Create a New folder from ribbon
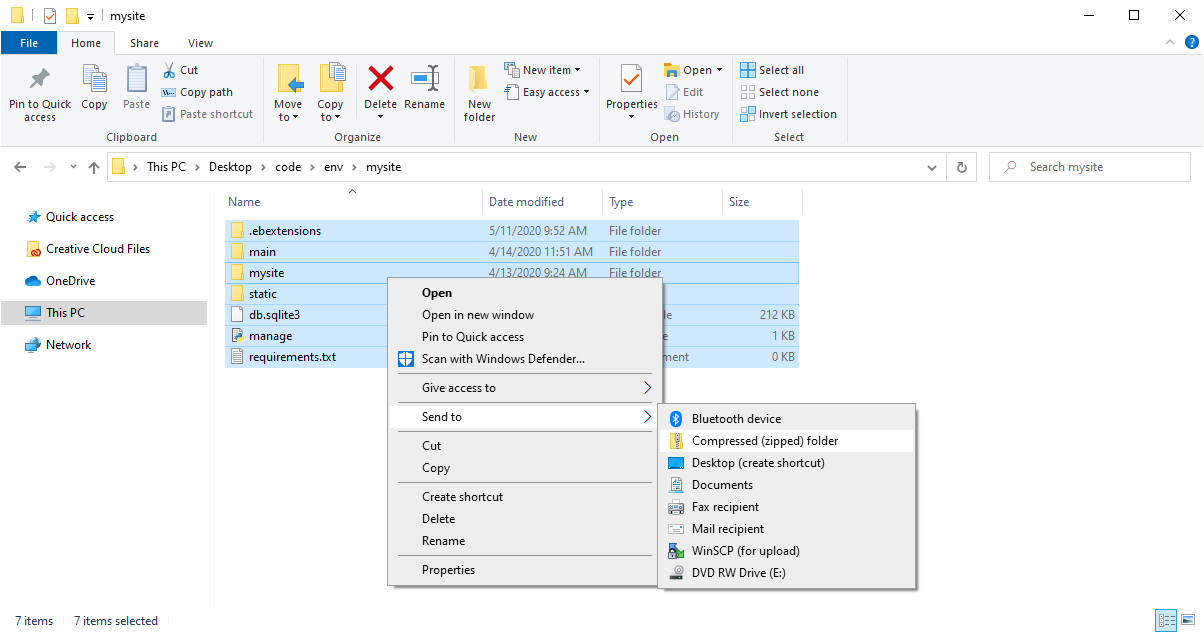The image size is (1204, 633). 479,94
